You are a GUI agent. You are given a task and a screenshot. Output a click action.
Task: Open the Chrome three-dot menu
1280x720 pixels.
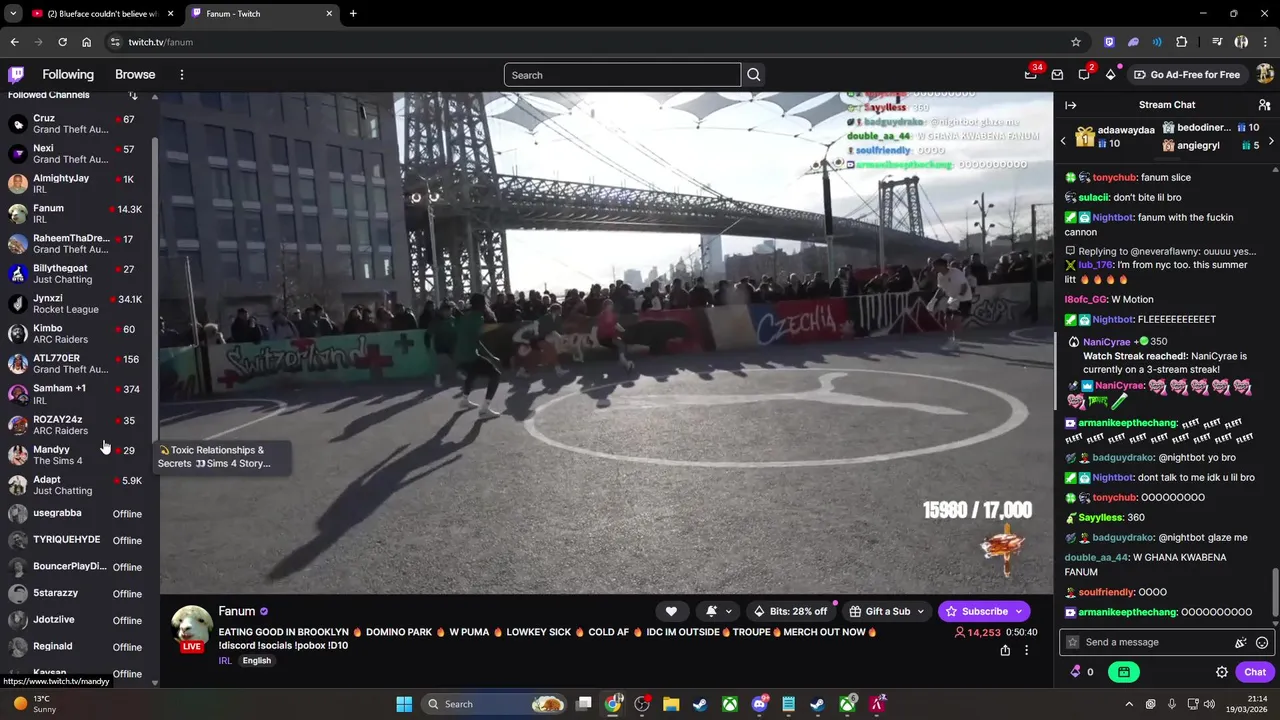(1265, 42)
